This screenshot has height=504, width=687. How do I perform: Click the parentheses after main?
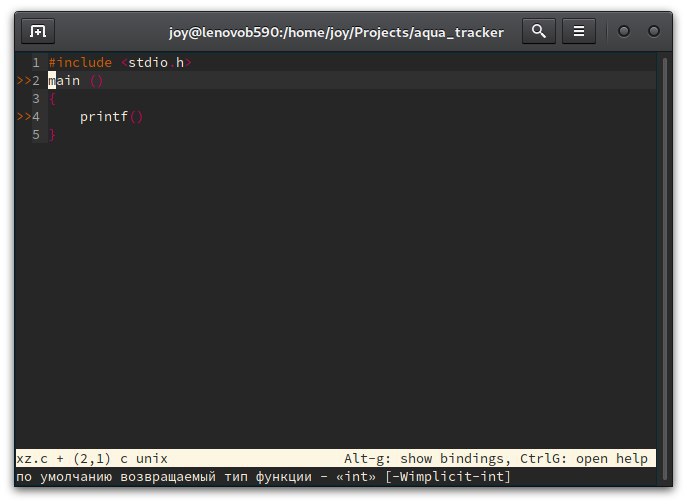pos(96,81)
